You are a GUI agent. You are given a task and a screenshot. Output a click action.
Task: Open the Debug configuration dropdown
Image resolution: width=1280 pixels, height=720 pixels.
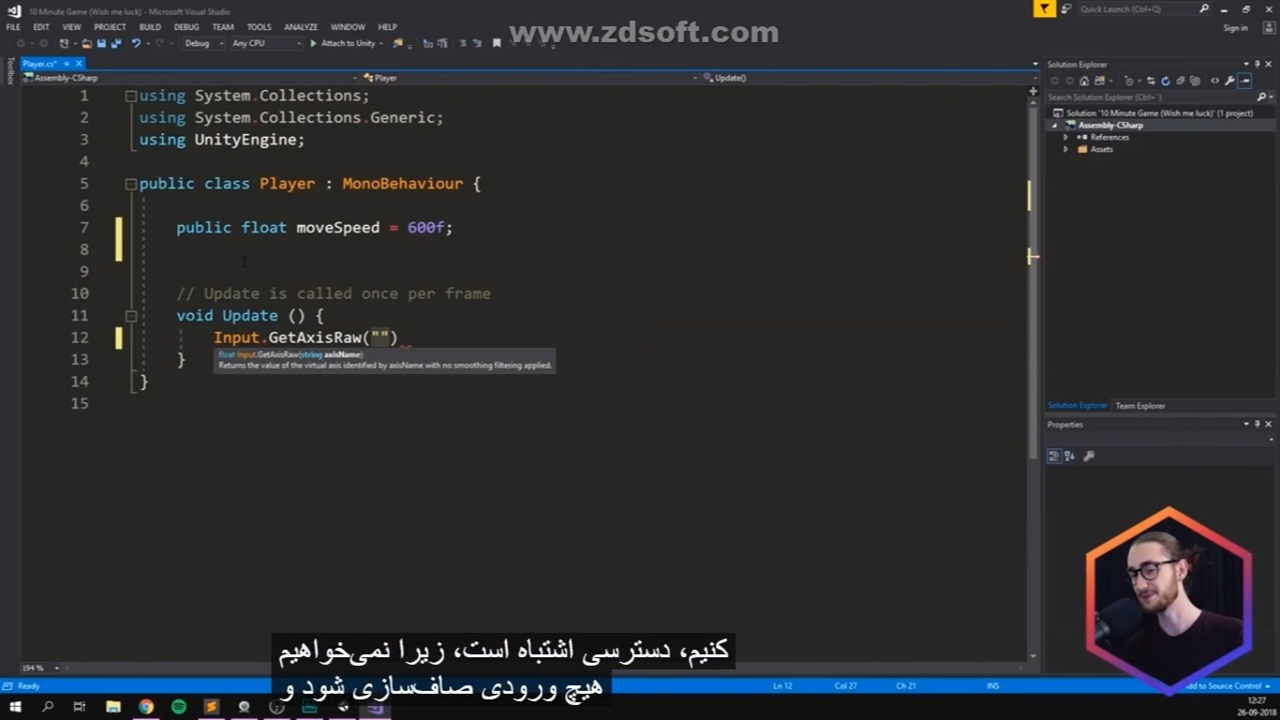[x=200, y=44]
